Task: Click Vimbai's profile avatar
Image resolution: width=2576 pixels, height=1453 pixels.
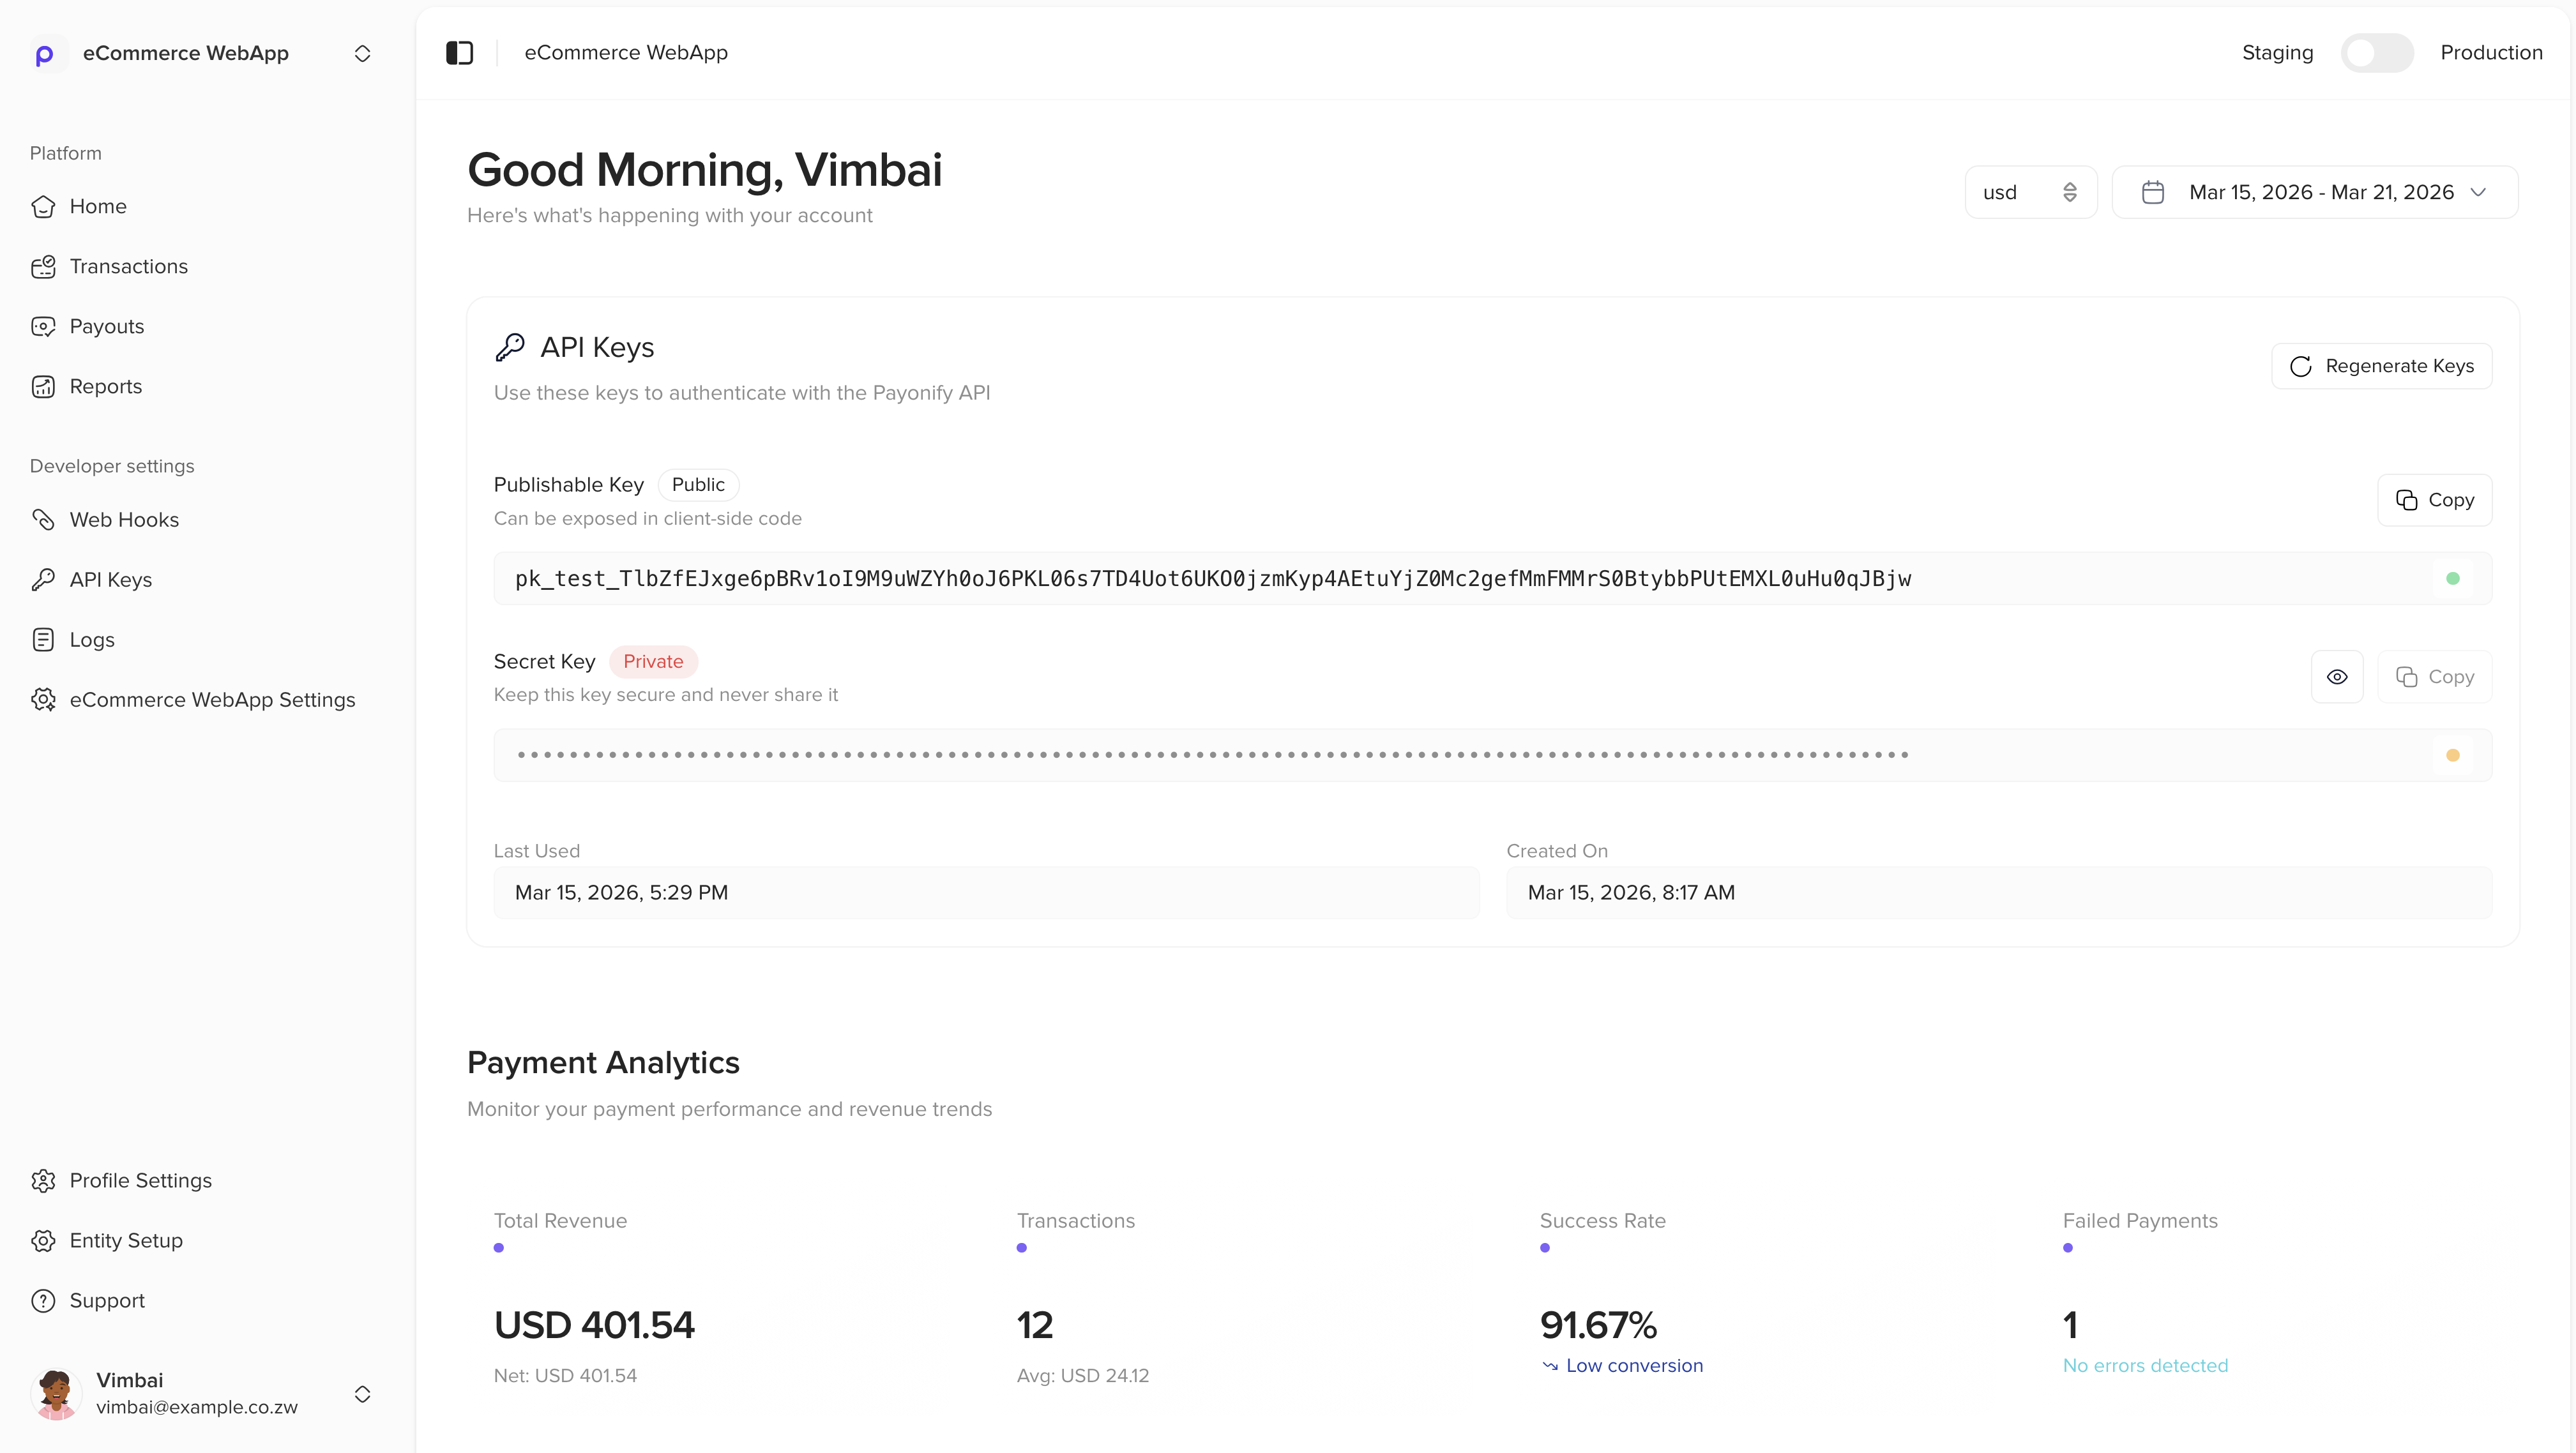Action: pyautogui.click(x=56, y=1393)
